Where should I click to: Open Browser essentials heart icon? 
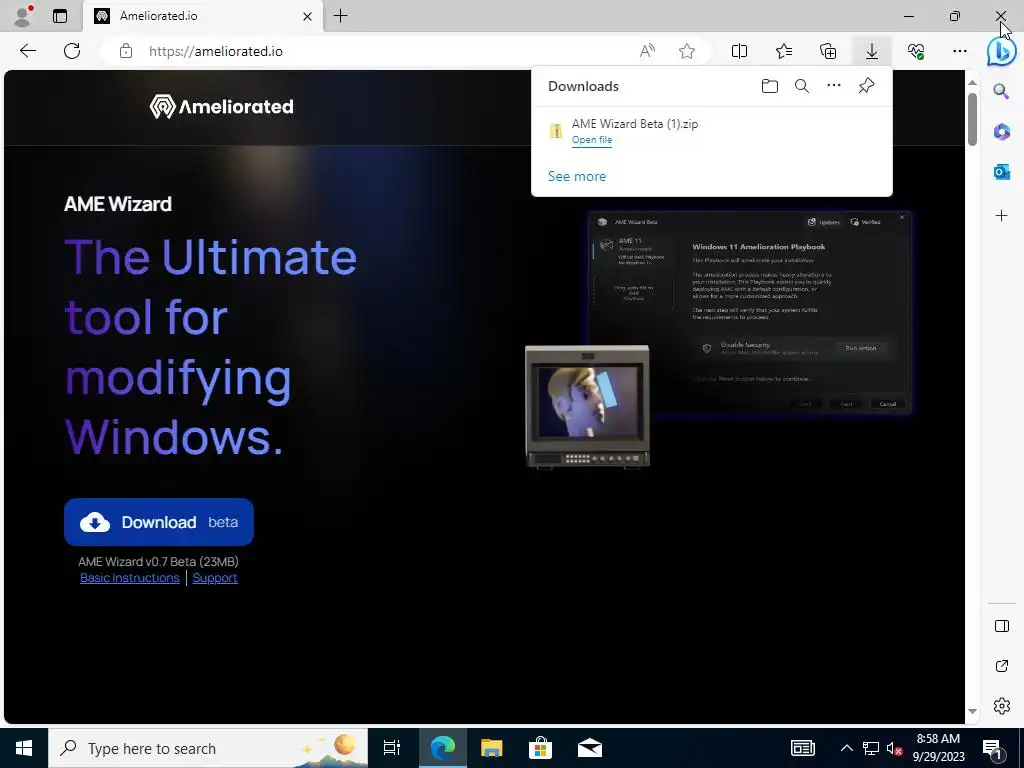pos(916,51)
